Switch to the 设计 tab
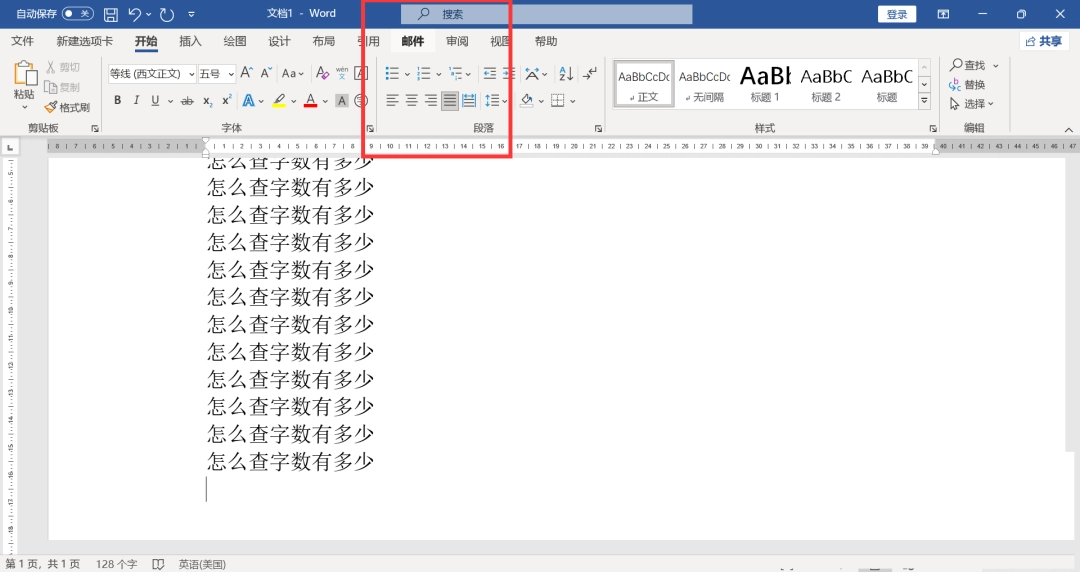 [x=279, y=41]
